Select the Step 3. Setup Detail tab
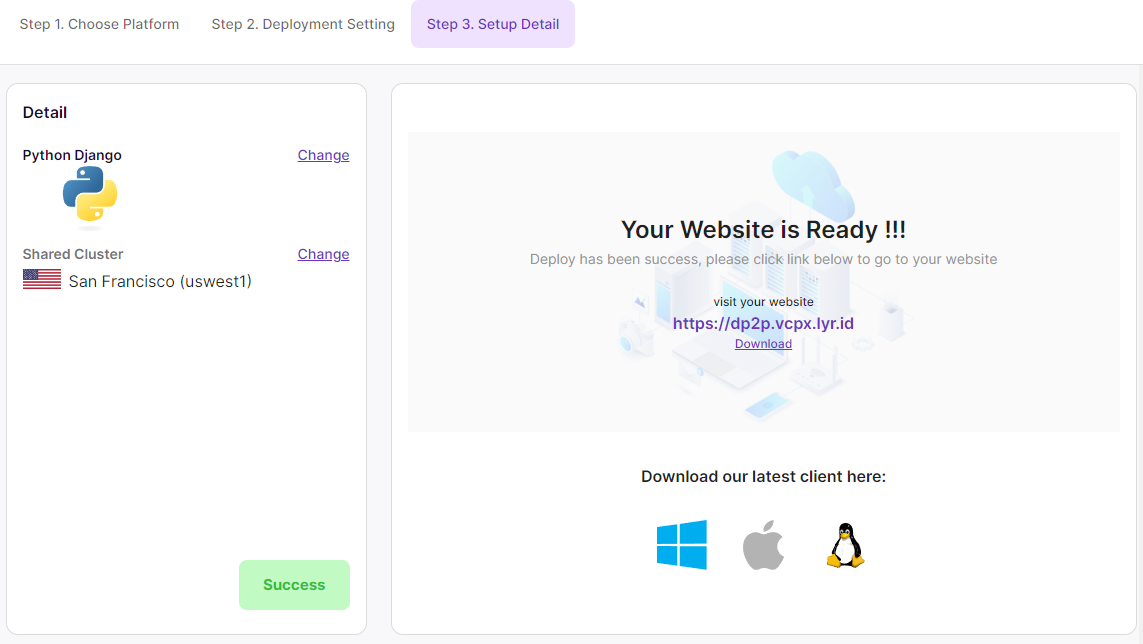Image resolution: width=1143 pixels, height=644 pixels. pos(493,24)
